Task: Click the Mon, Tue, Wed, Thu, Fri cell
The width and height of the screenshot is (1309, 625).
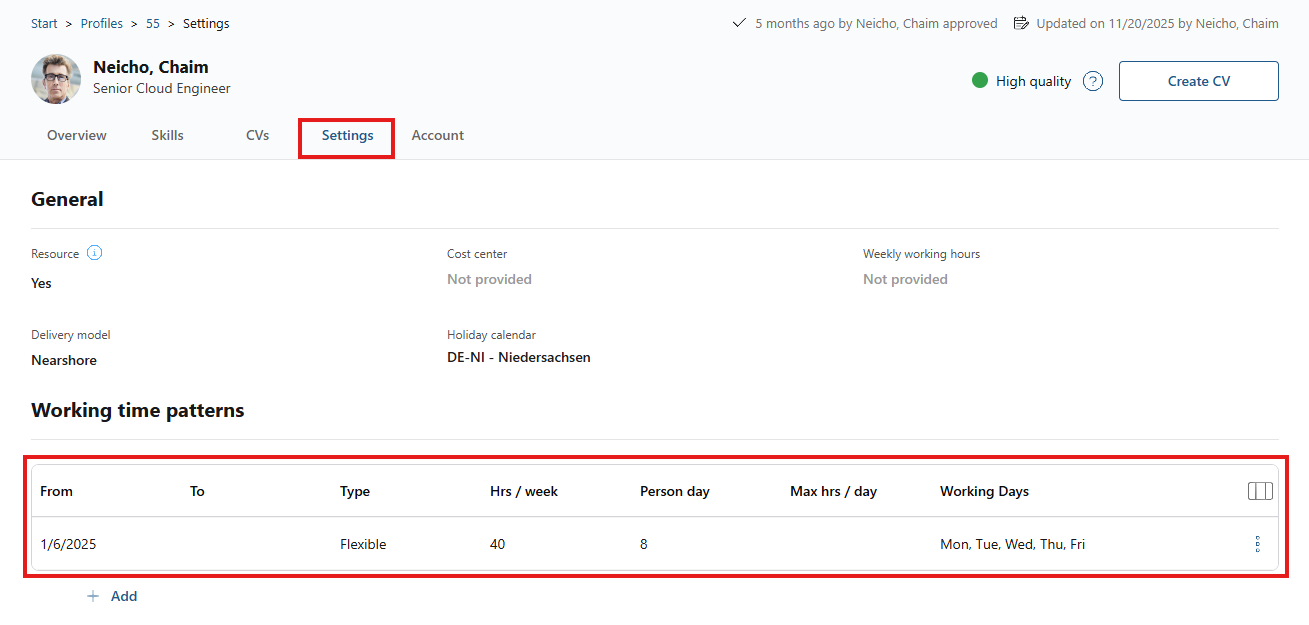Action: (x=1012, y=544)
